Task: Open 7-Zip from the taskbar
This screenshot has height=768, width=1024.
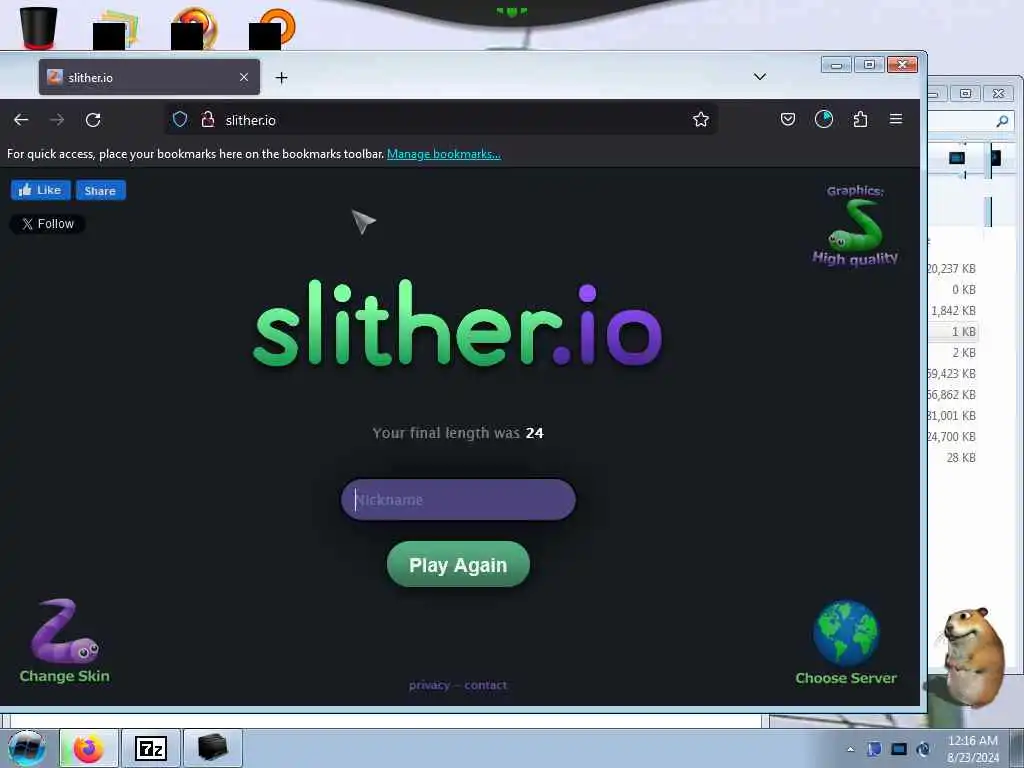Action: pos(150,748)
